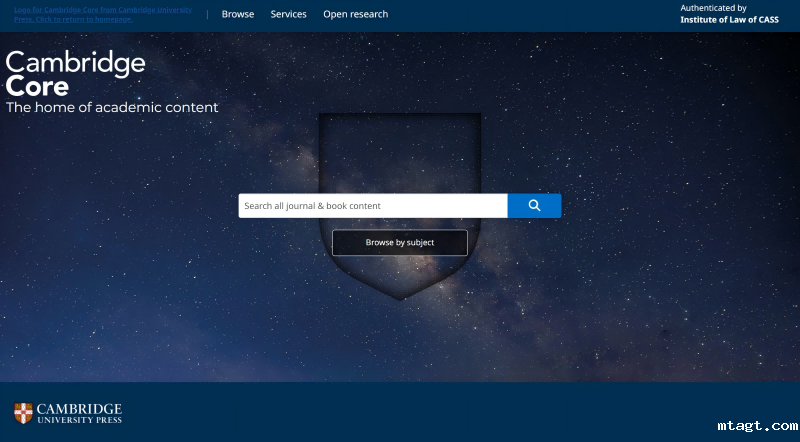Image resolution: width=800 pixels, height=442 pixels.
Task: Click the divider line left of Browse
Action: pos(207,14)
